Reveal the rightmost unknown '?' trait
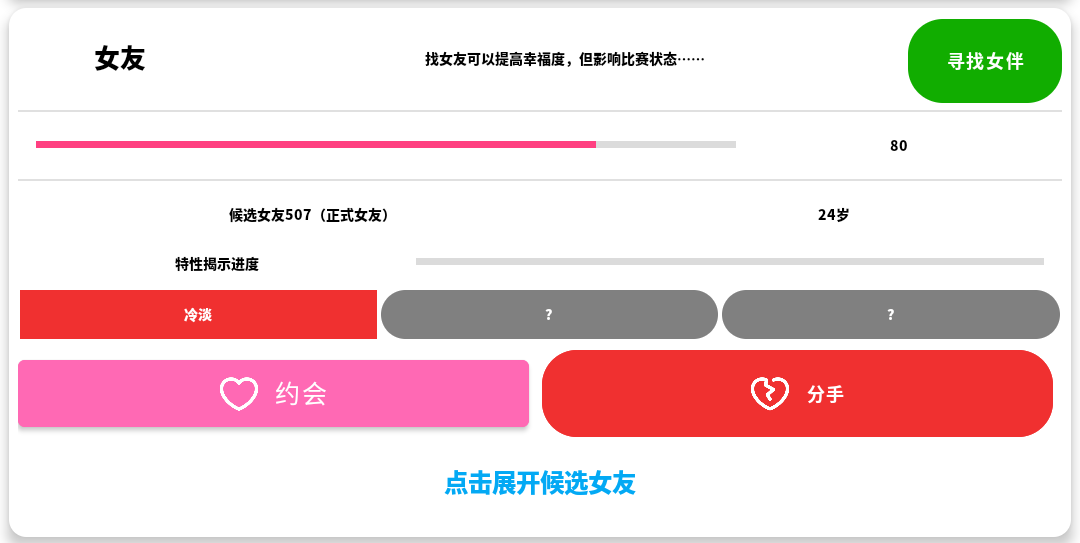 click(x=890, y=315)
